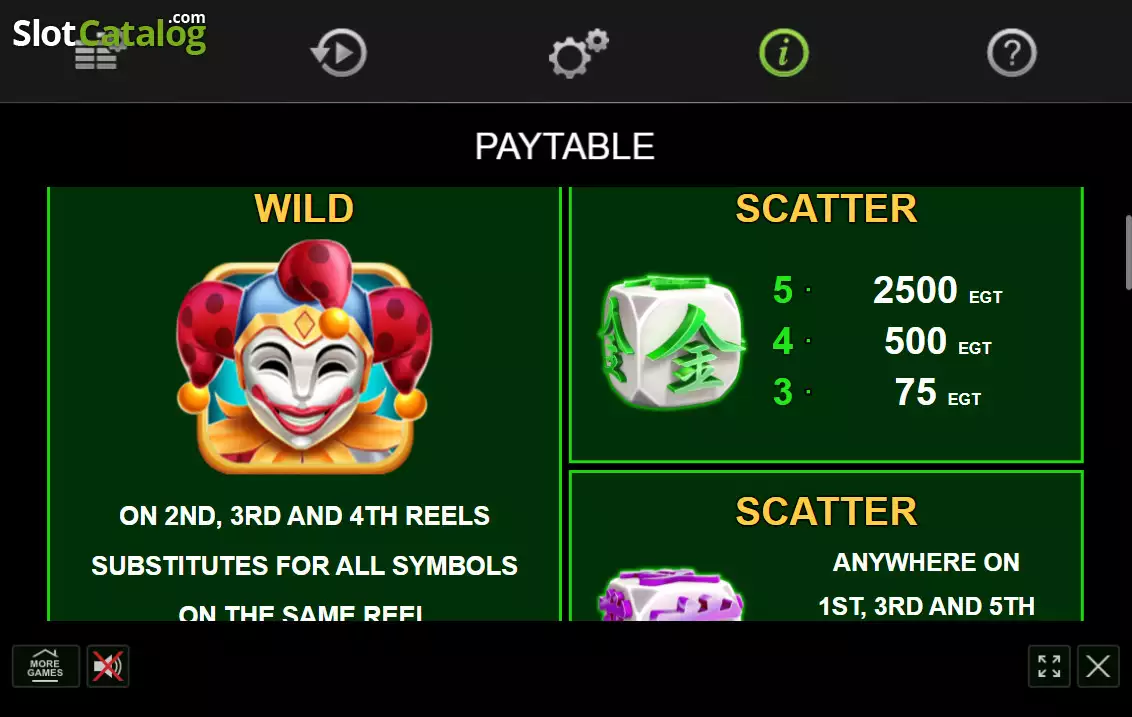Screen dimensions: 1132x717
Task: Click the paytable vertical scrollbar
Action: tap(1128, 253)
